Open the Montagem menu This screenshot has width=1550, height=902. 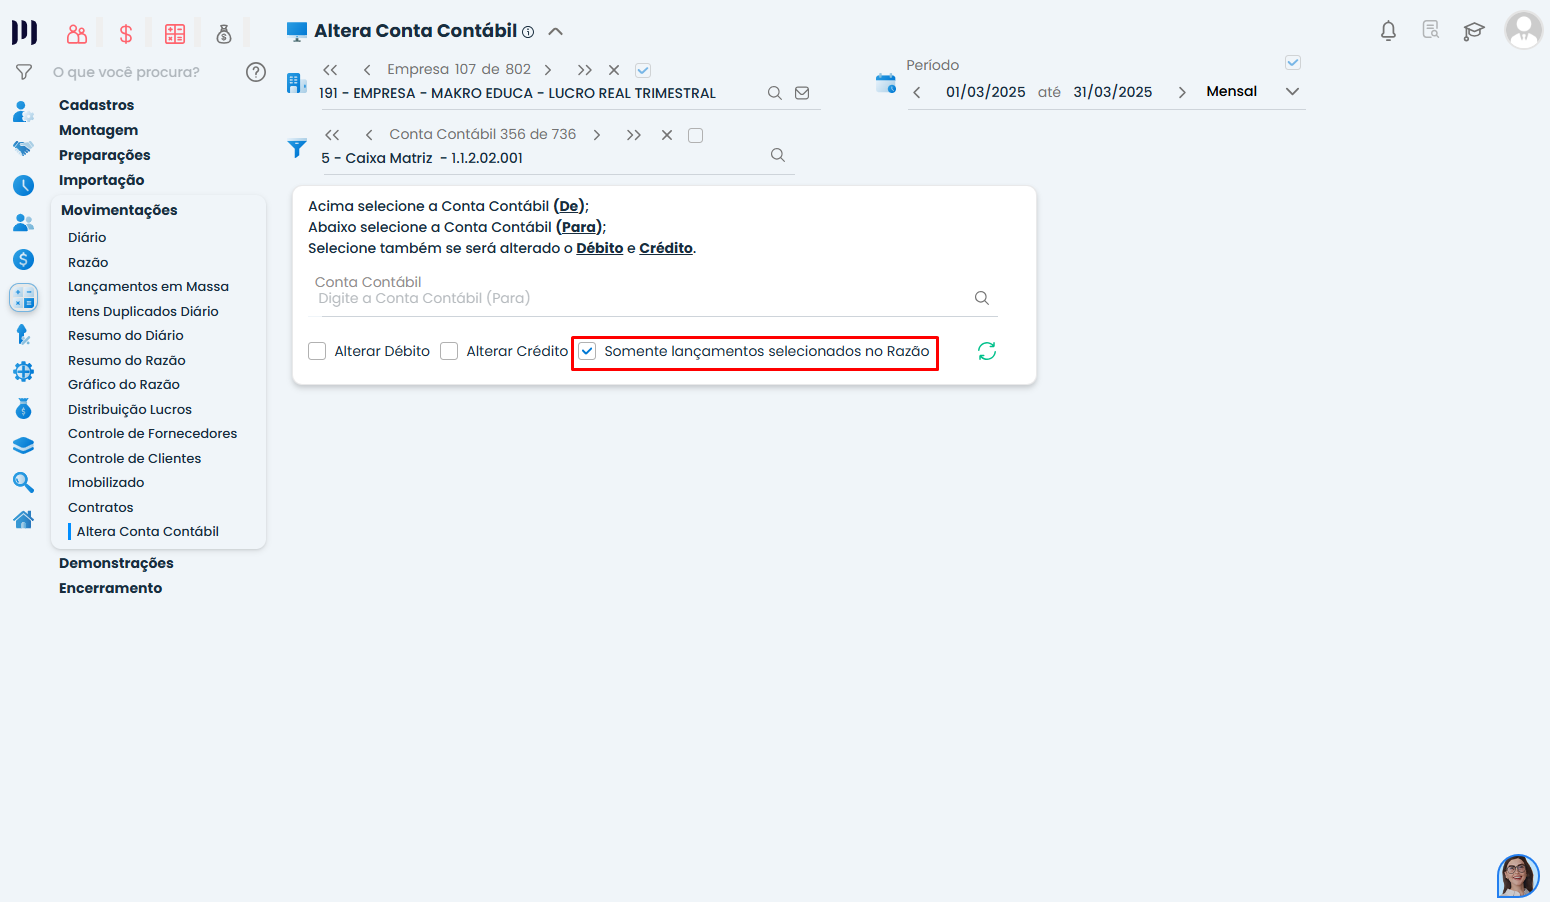click(x=98, y=130)
